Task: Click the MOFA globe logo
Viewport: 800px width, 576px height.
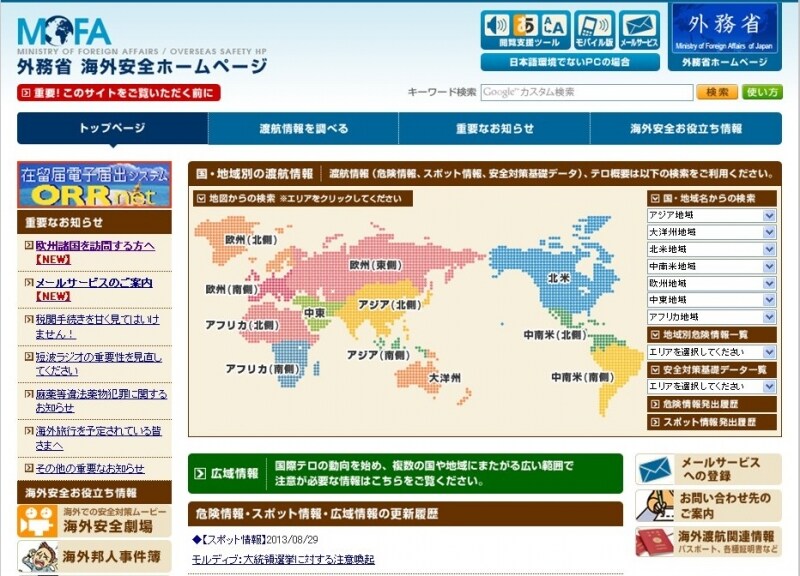Action: 64,31
